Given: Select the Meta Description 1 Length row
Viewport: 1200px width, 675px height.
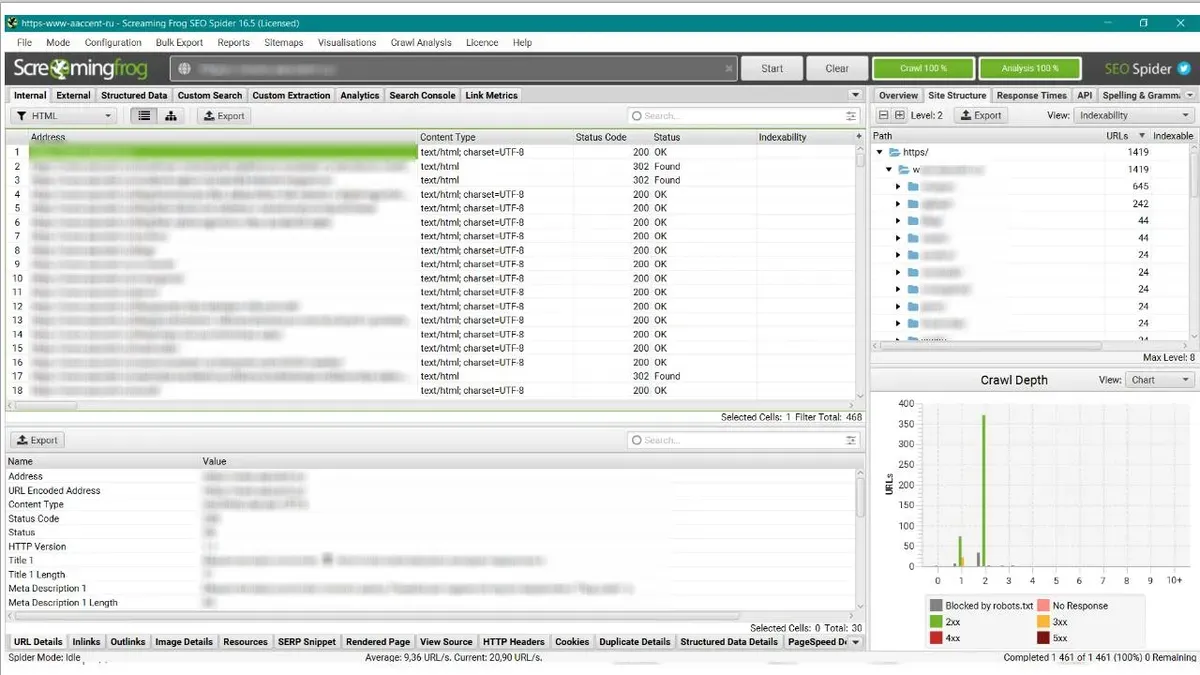Looking at the screenshot, I should (x=433, y=603).
